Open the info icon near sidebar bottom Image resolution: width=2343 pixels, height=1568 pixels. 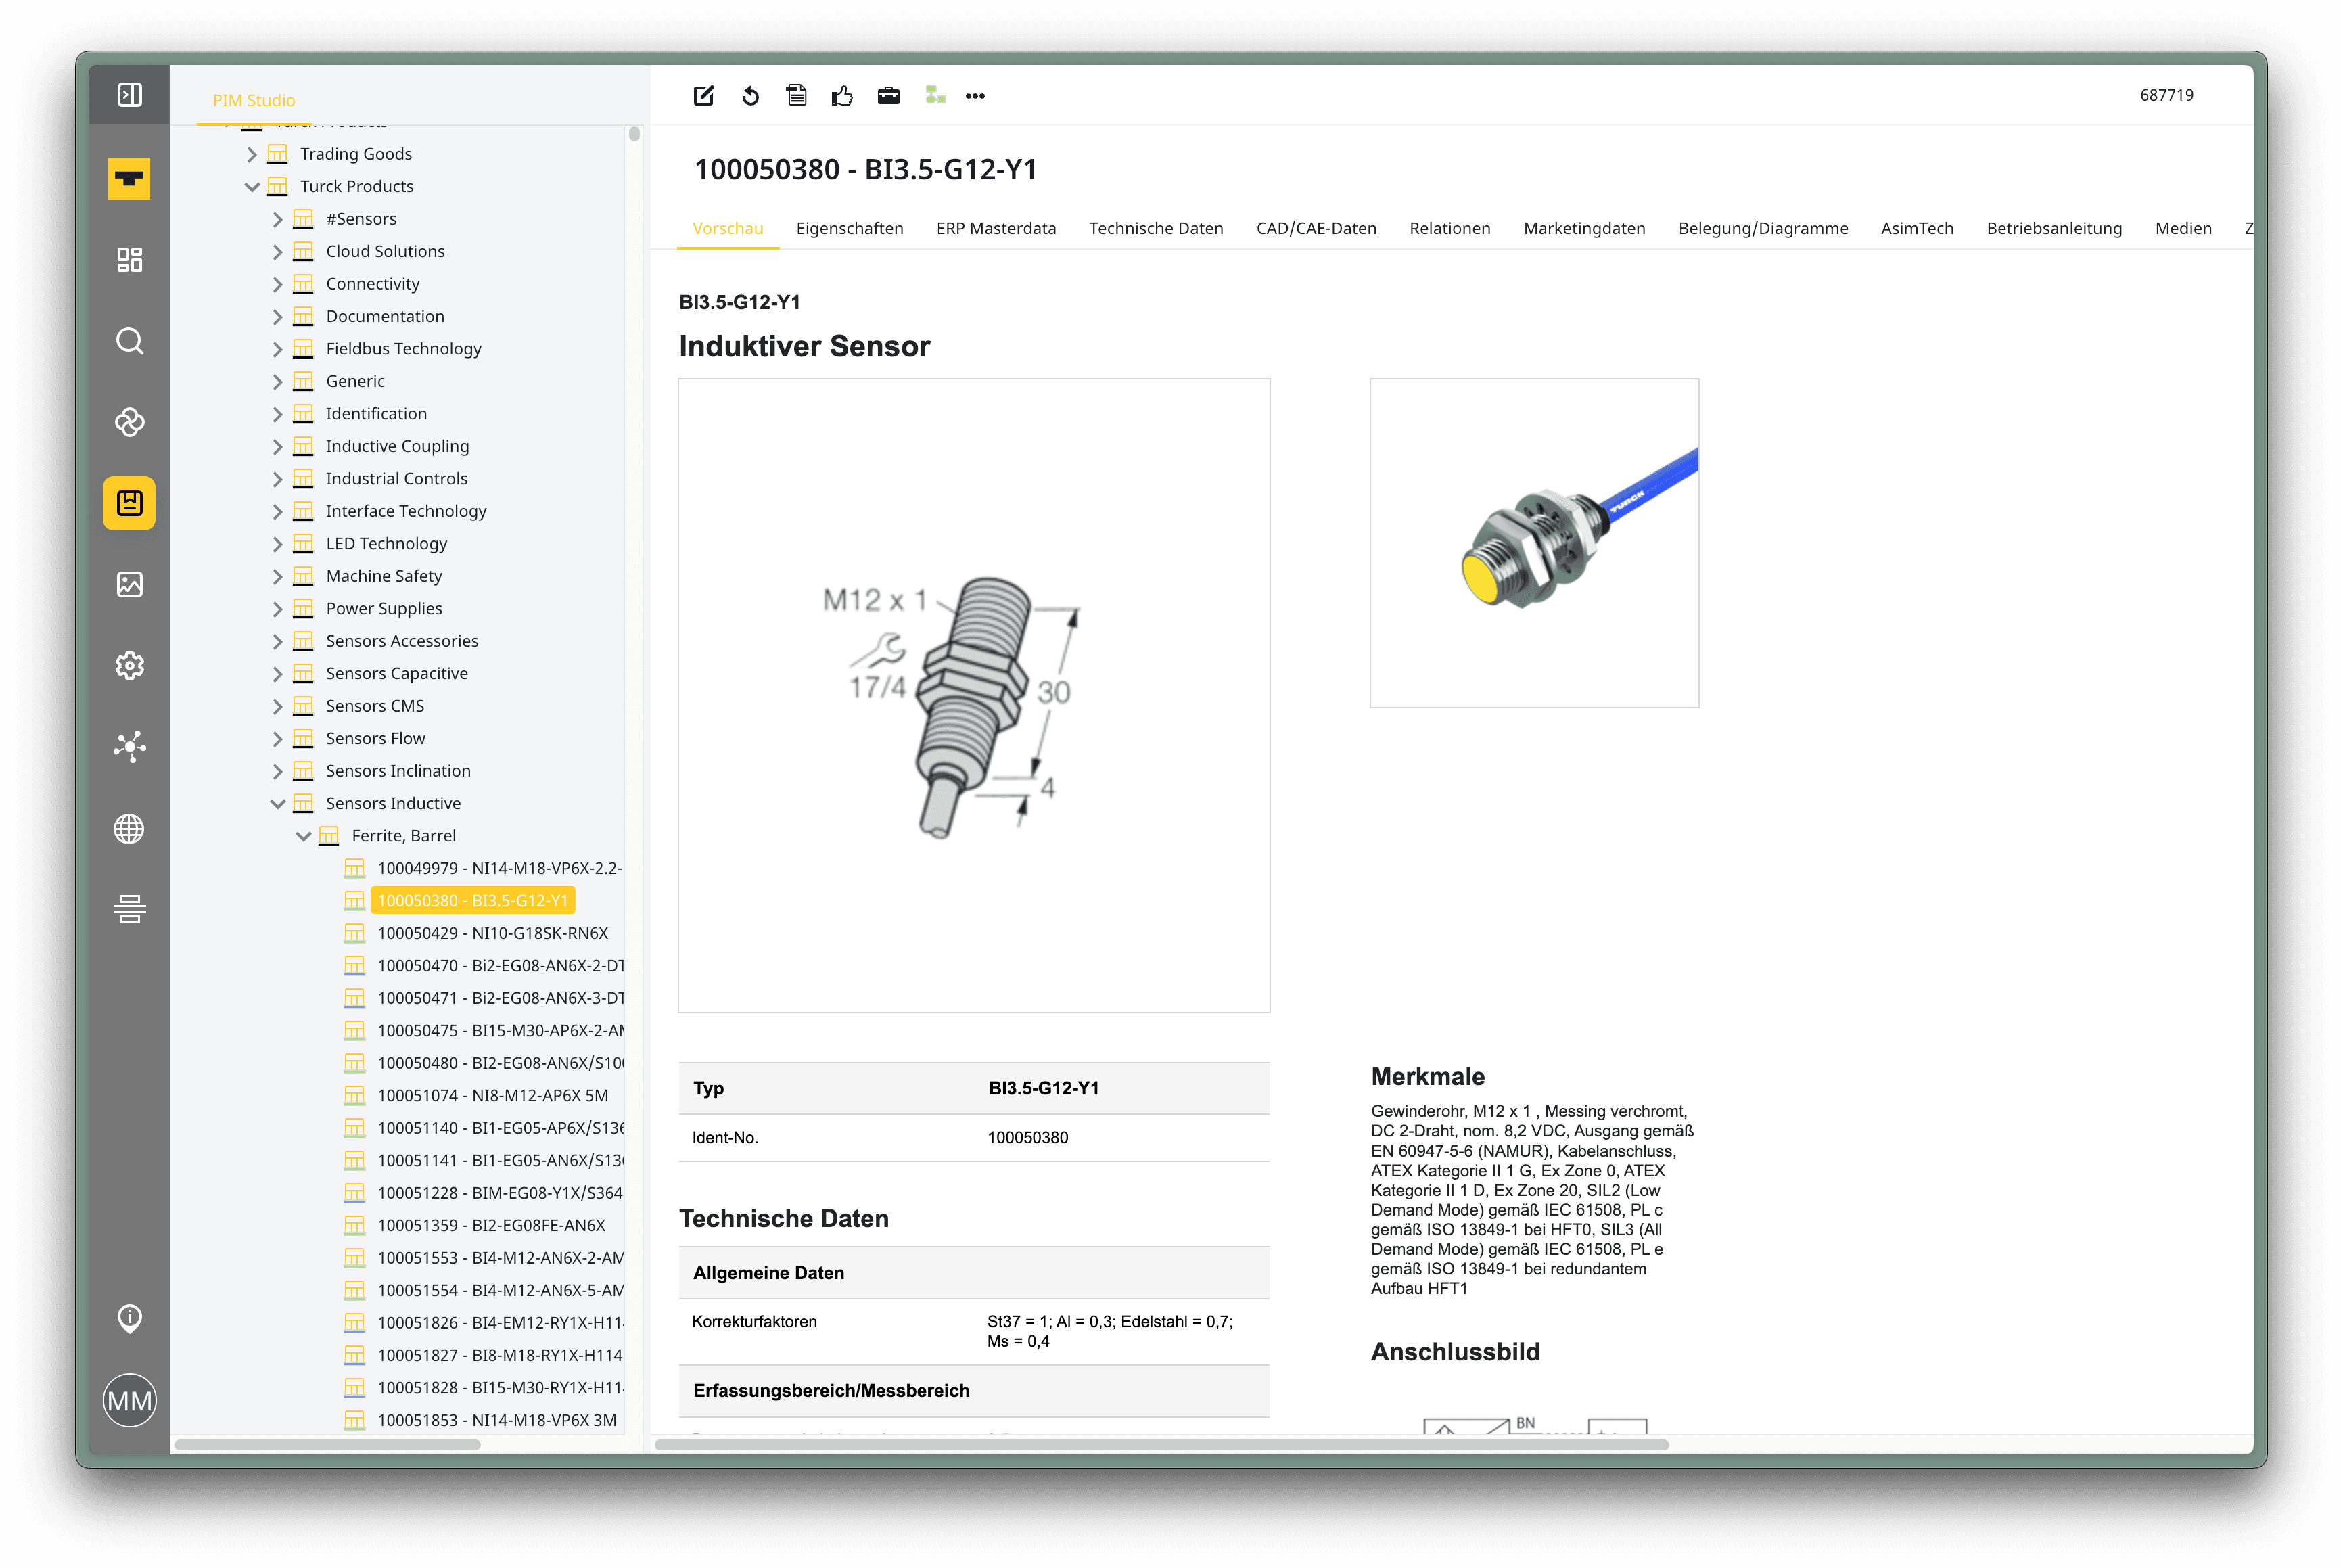point(129,1318)
